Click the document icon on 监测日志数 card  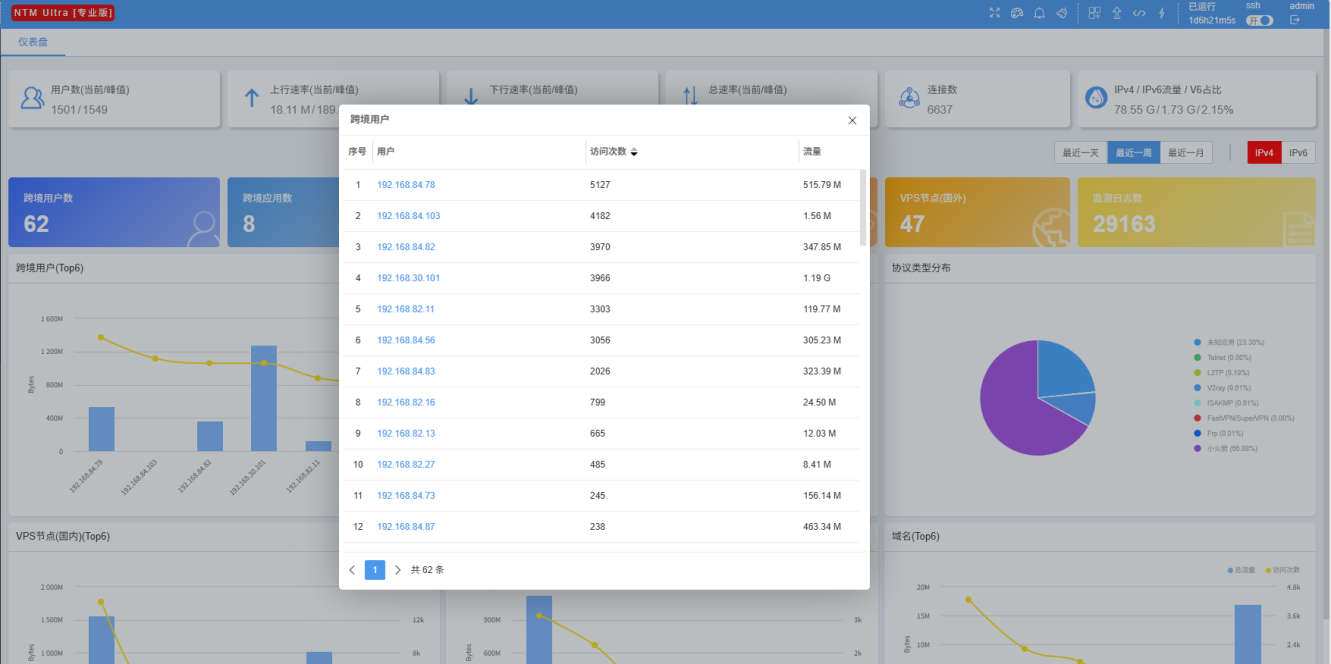tap(1298, 228)
